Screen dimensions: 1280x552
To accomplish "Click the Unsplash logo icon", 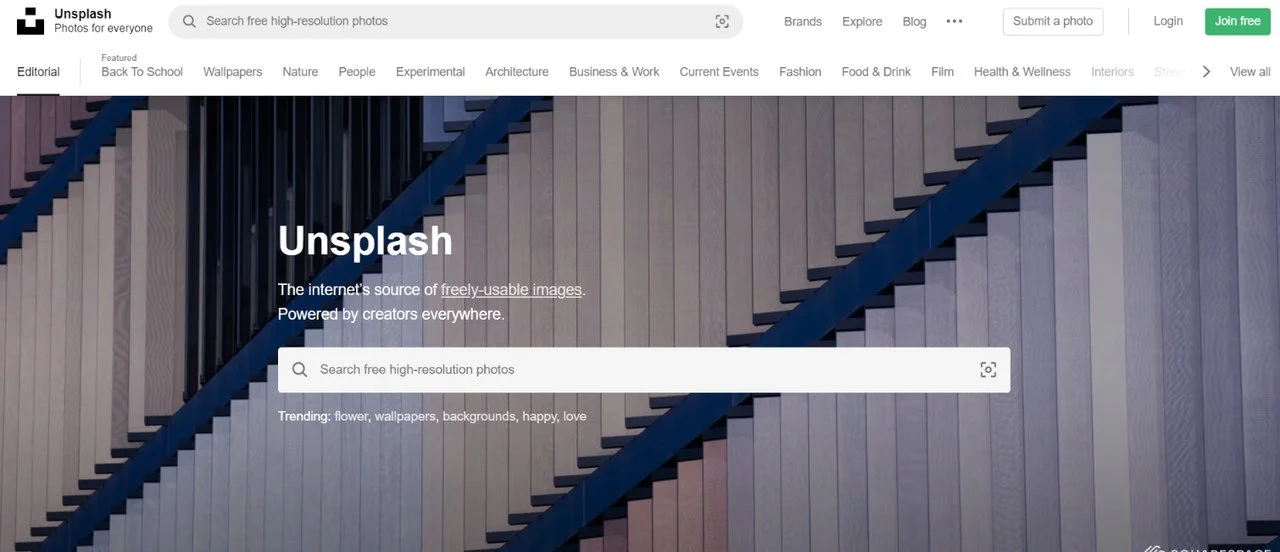I will pos(31,21).
